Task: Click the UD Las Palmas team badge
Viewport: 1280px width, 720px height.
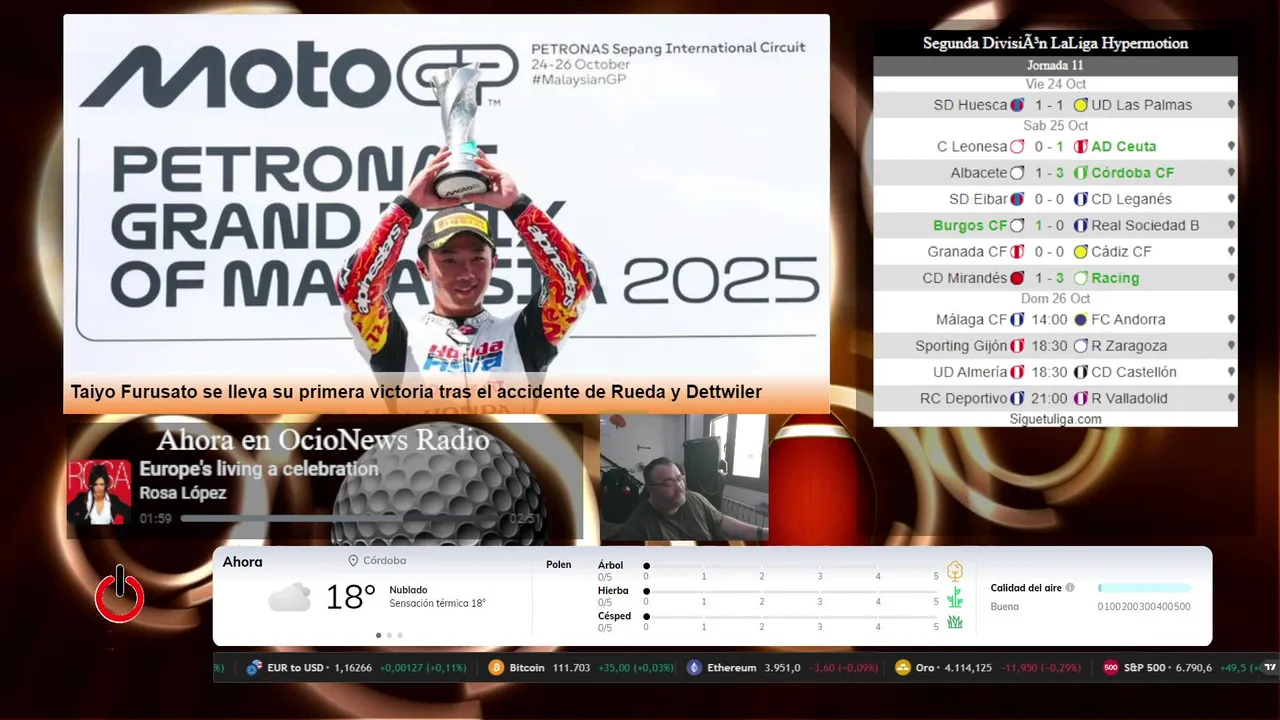Action: (x=1080, y=105)
